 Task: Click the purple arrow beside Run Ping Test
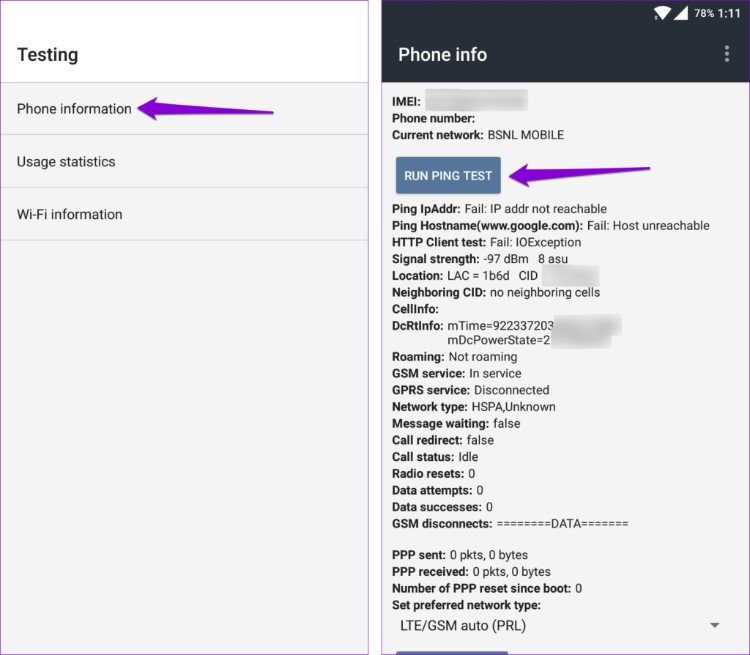580,174
